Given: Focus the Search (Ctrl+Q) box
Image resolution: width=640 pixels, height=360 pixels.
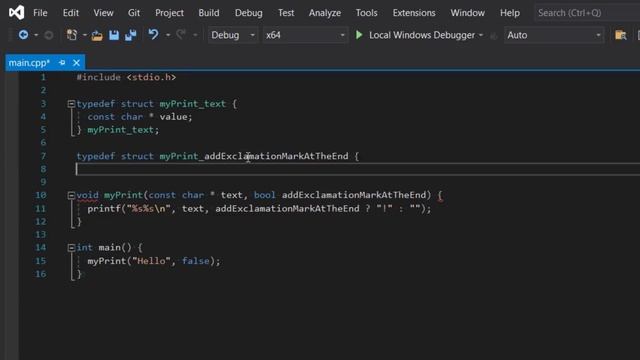Looking at the screenshot, I should tap(587, 13).
